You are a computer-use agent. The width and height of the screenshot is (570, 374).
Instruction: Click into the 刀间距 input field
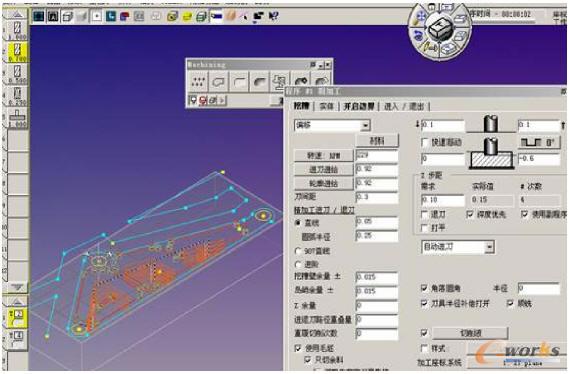[376, 197]
